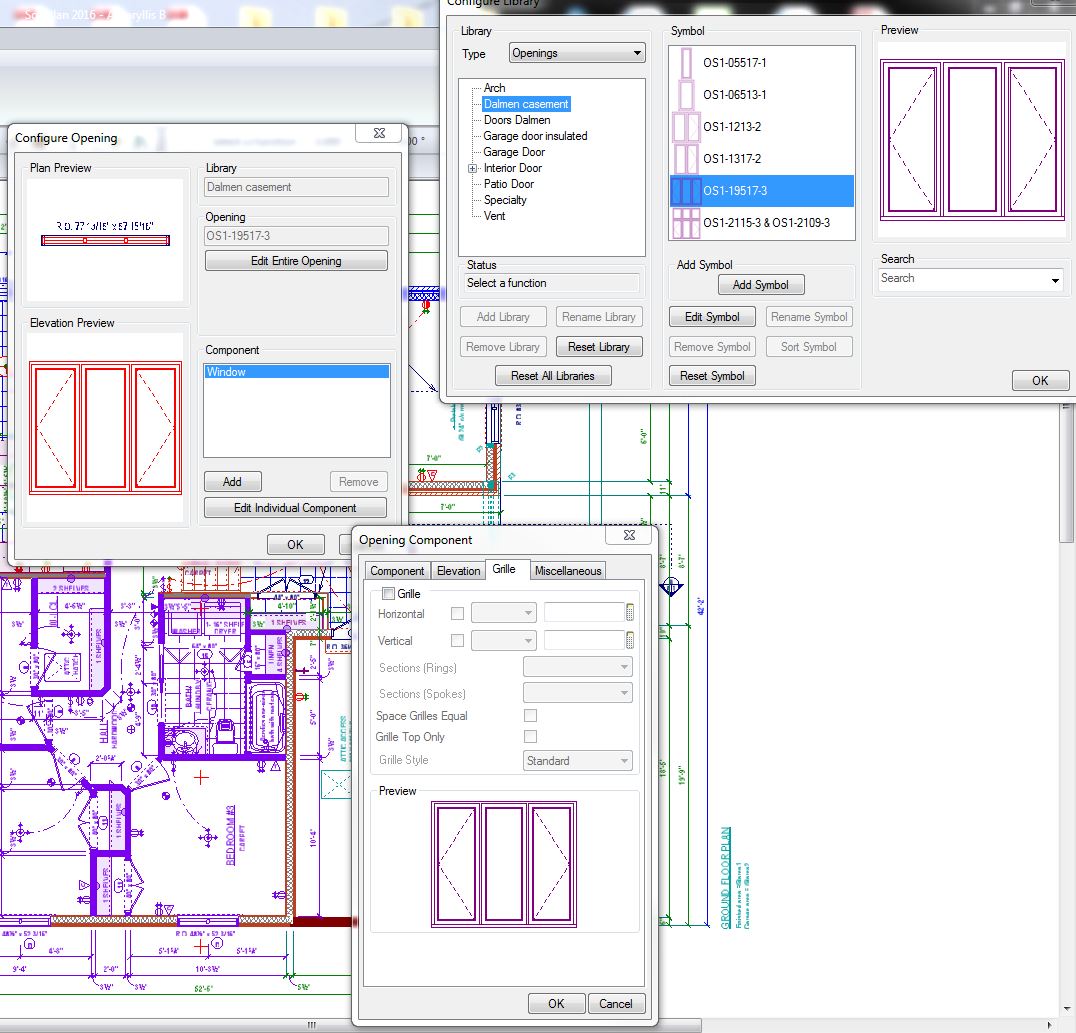Screen dimensions: 1076x1033
Task: Click OK in Opening Component dialog
Action: click(x=557, y=1003)
